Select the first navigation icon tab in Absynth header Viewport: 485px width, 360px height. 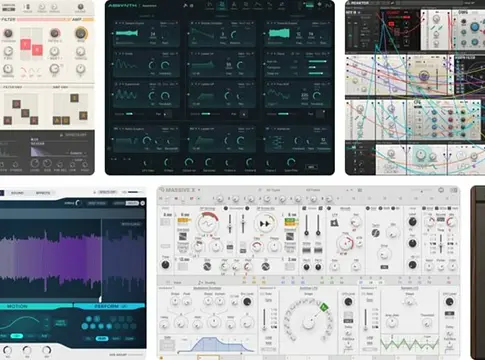pyautogui.click(x=209, y=5)
